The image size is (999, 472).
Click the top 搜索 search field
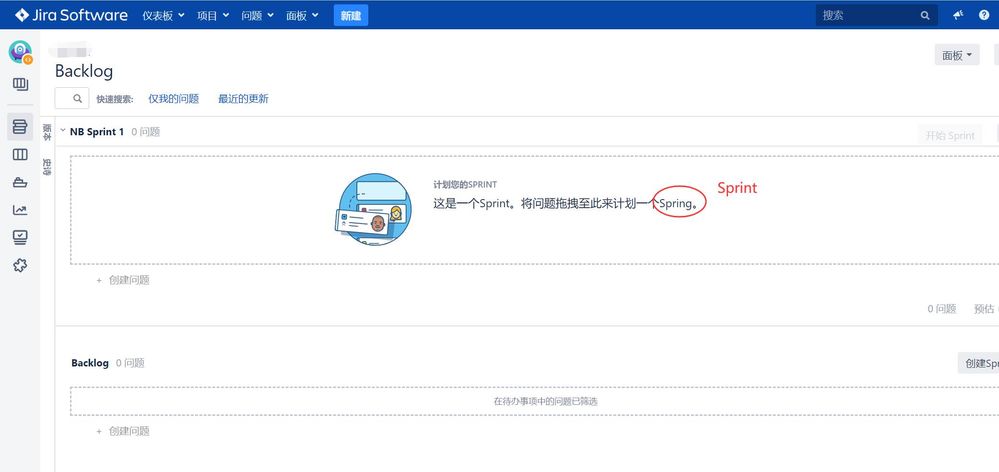tap(868, 15)
